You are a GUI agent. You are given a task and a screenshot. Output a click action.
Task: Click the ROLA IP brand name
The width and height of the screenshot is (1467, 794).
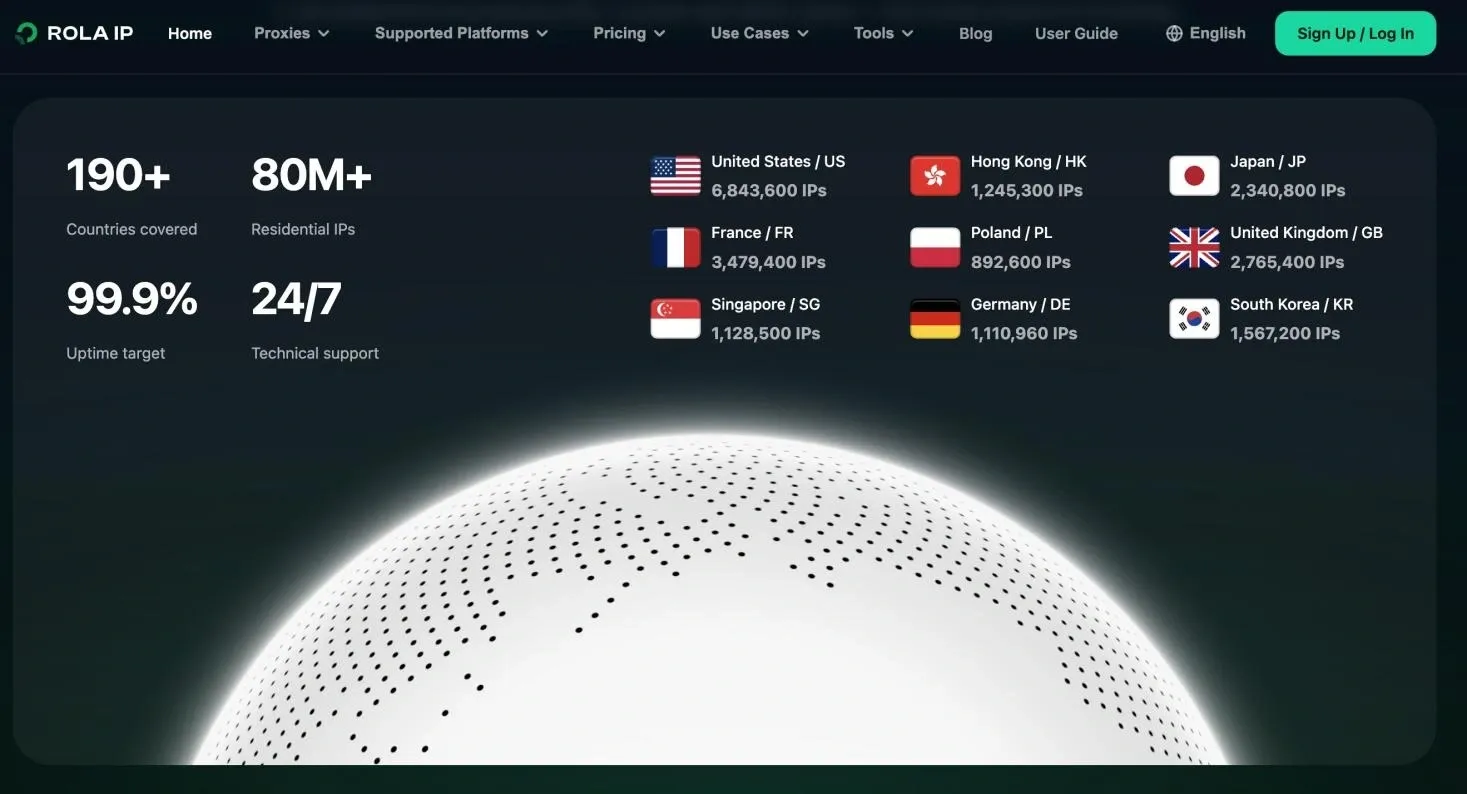point(90,33)
